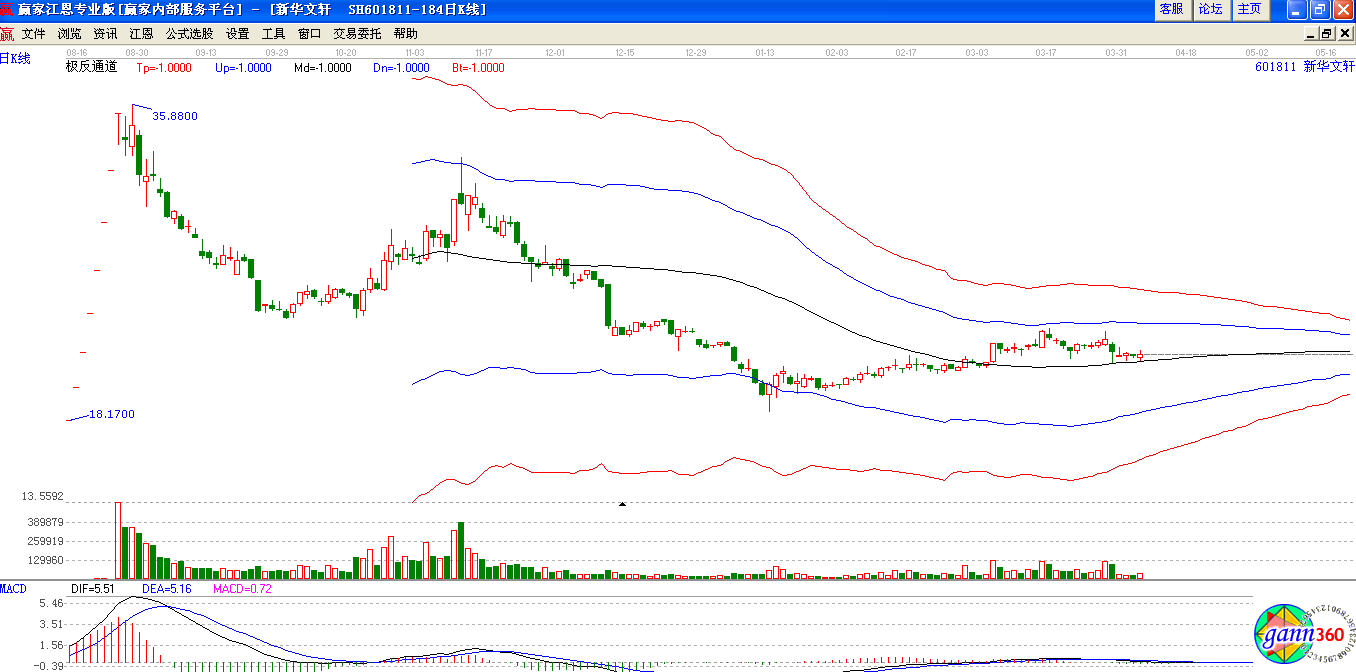1356x672 pixels.
Task: Click the small black triangle marker
Action: pos(622,504)
